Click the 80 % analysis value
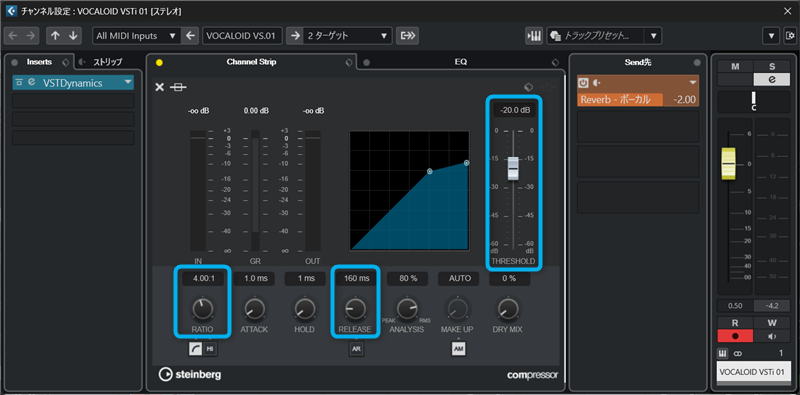The height and width of the screenshot is (395, 800). coord(408,279)
